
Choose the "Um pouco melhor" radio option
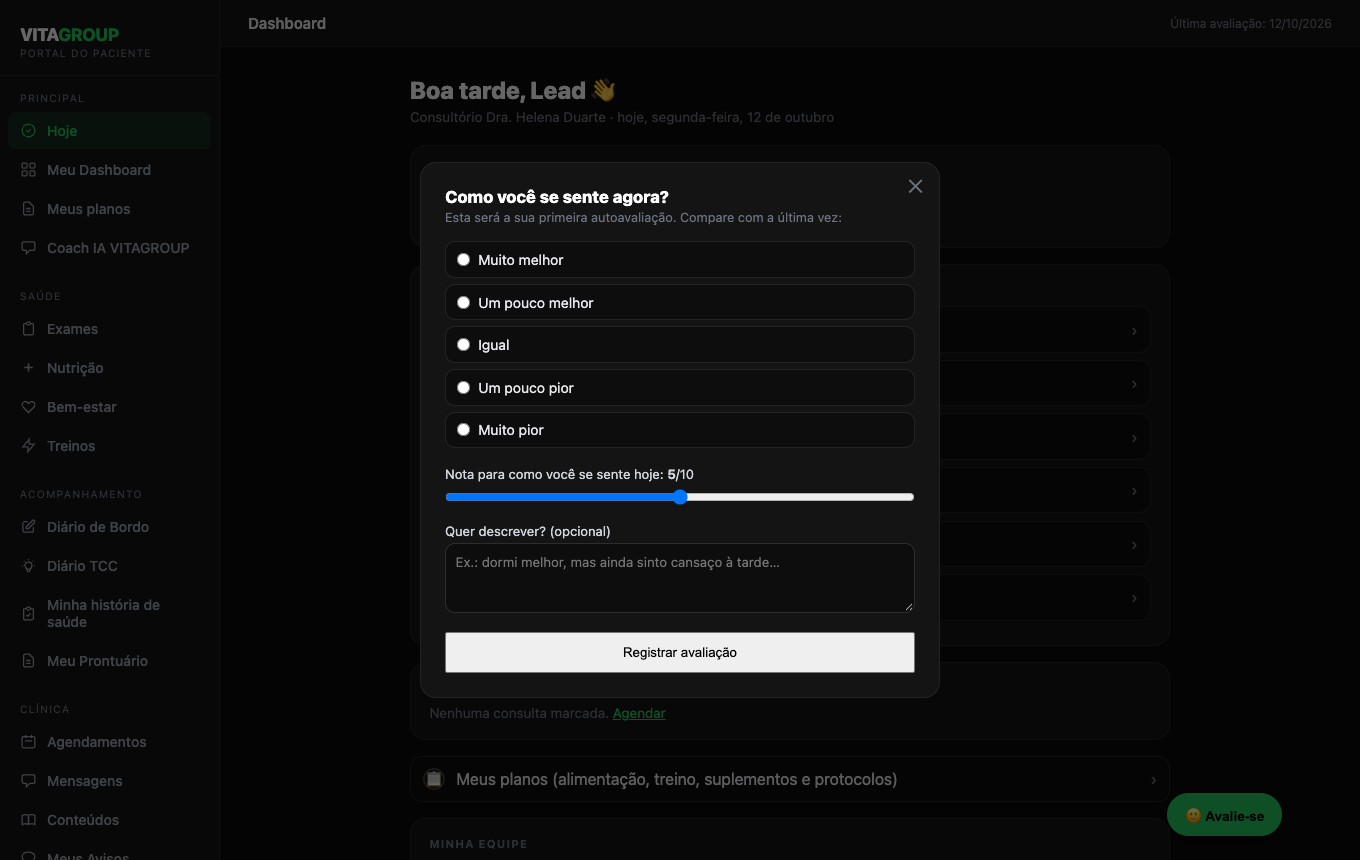[463, 303]
